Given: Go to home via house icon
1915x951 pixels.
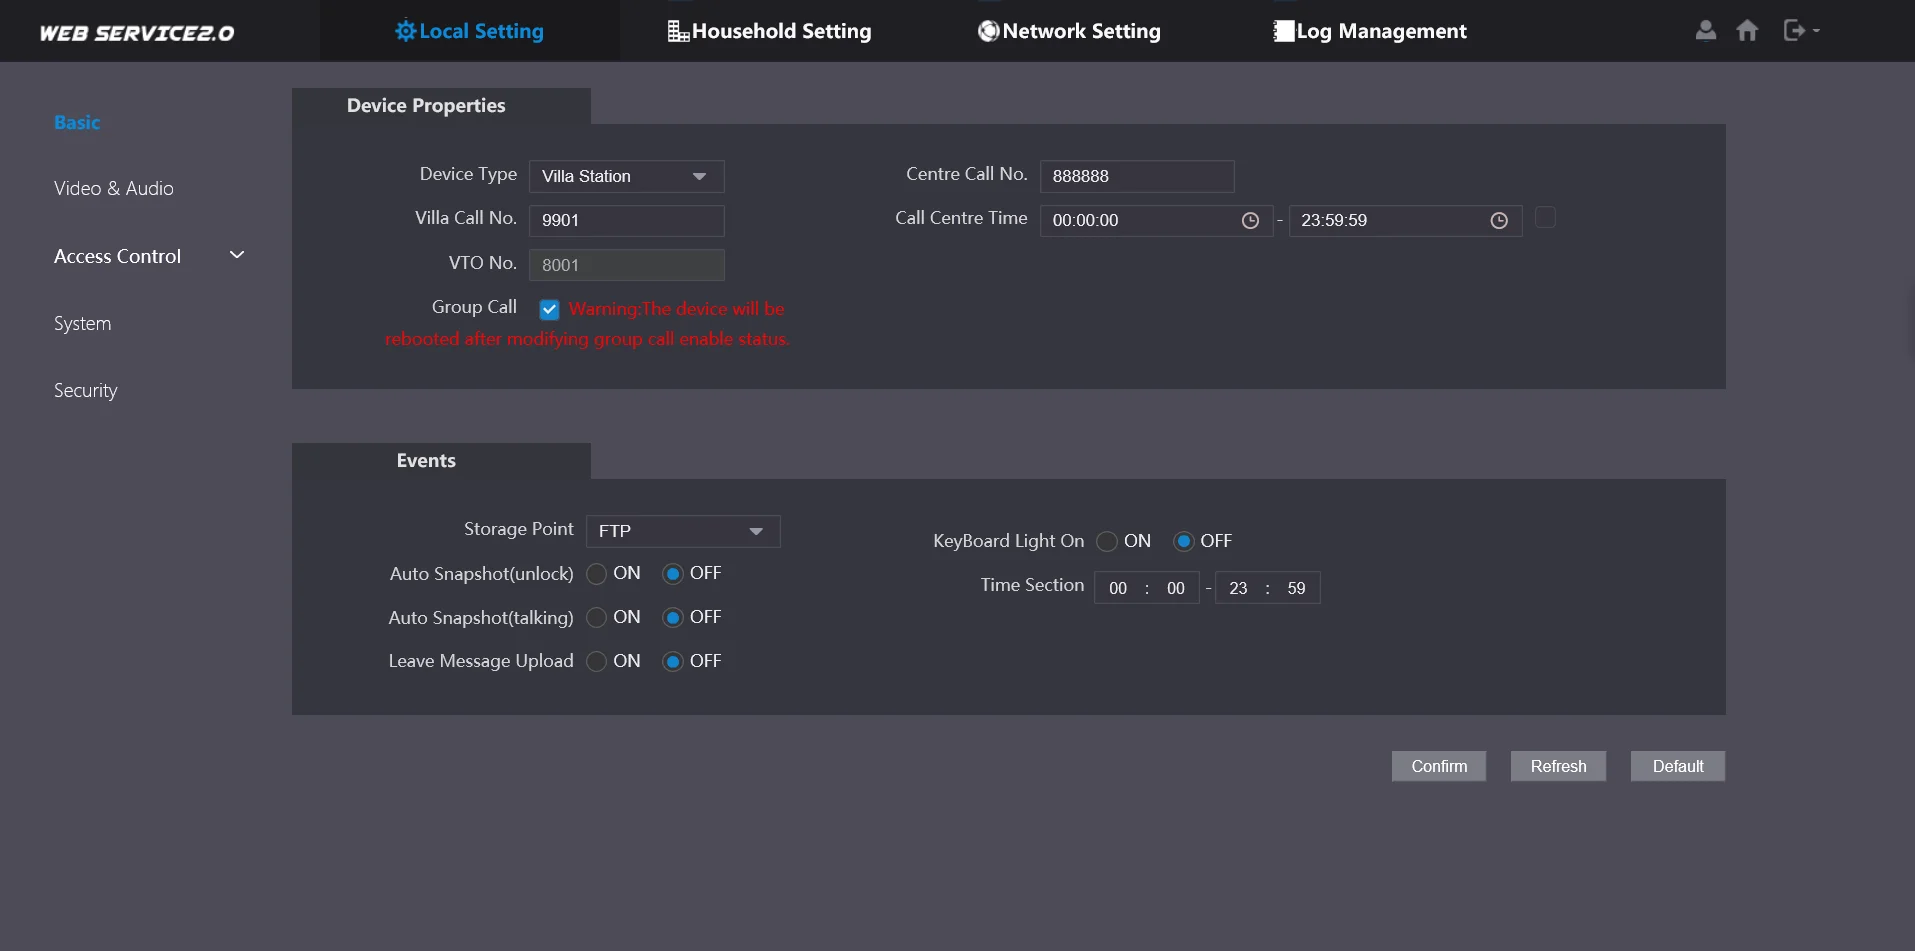Looking at the screenshot, I should point(1747,30).
